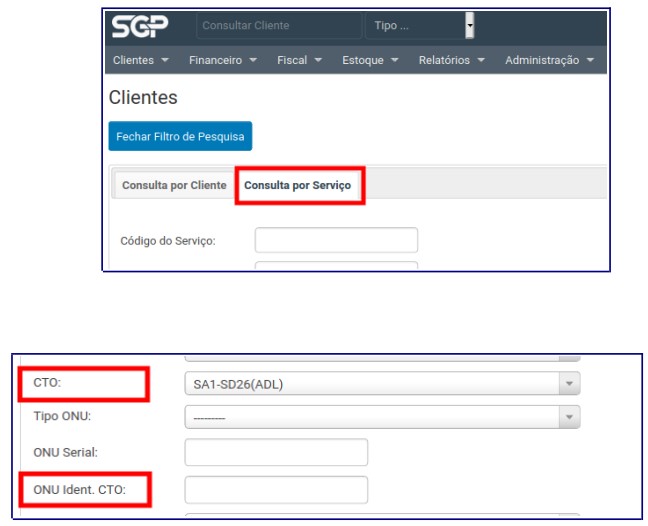Image resolution: width=648 pixels, height=526 pixels.
Task: Show the Estoque menu
Action: point(370,61)
